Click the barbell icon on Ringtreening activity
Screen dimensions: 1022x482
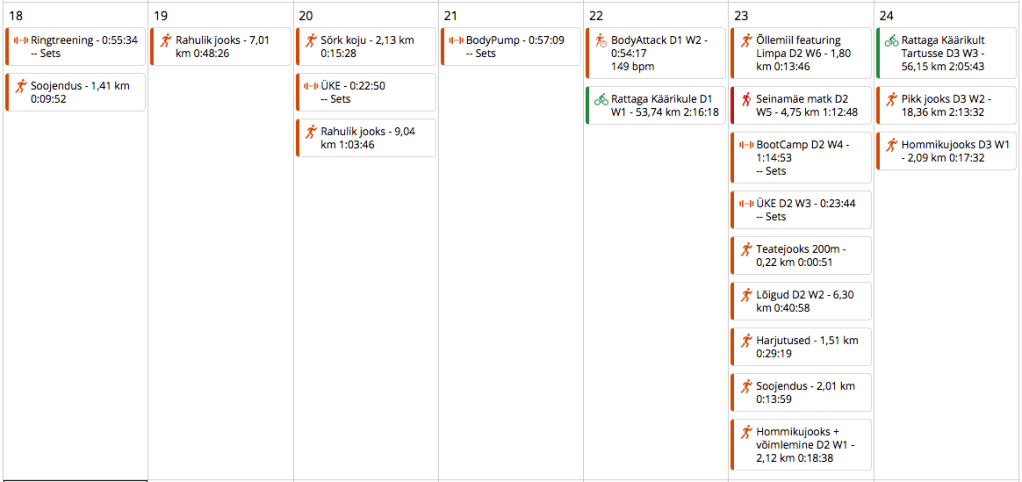point(21,40)
